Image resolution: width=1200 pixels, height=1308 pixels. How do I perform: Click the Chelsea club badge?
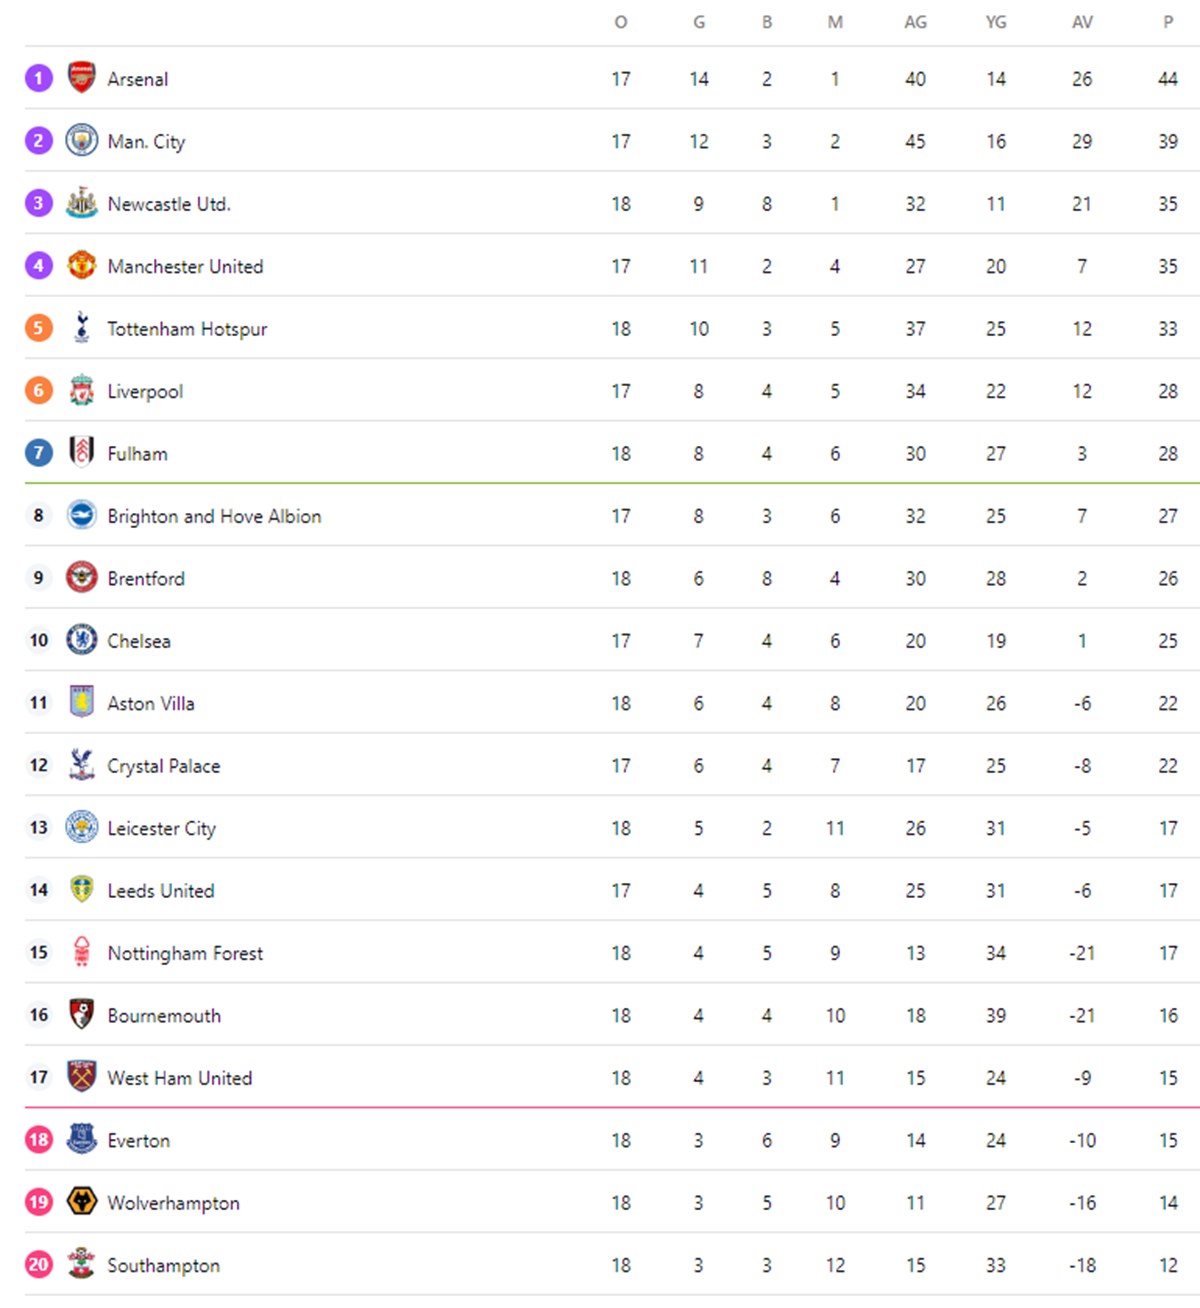click(81, 639)
